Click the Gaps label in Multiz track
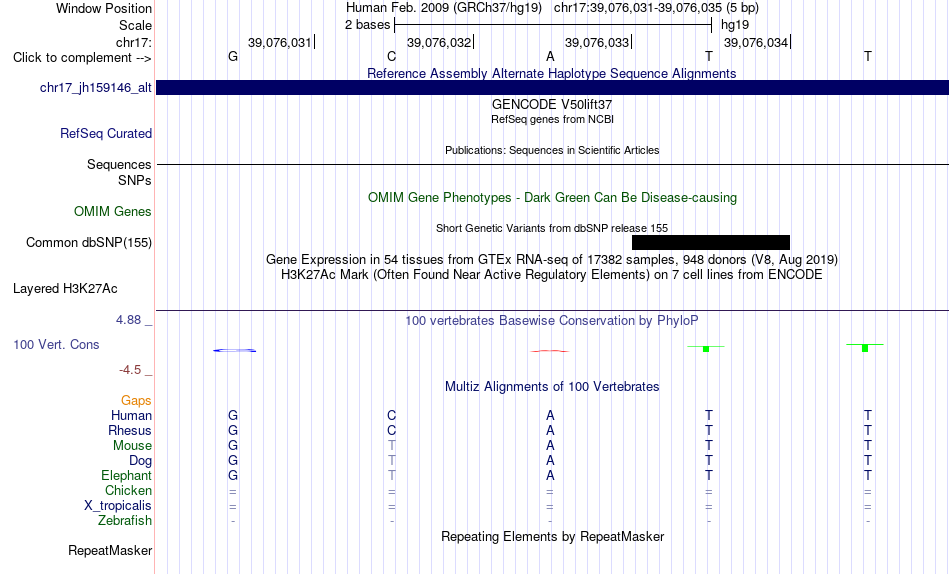Screen dimensions: 950x574 pos(136,401)
